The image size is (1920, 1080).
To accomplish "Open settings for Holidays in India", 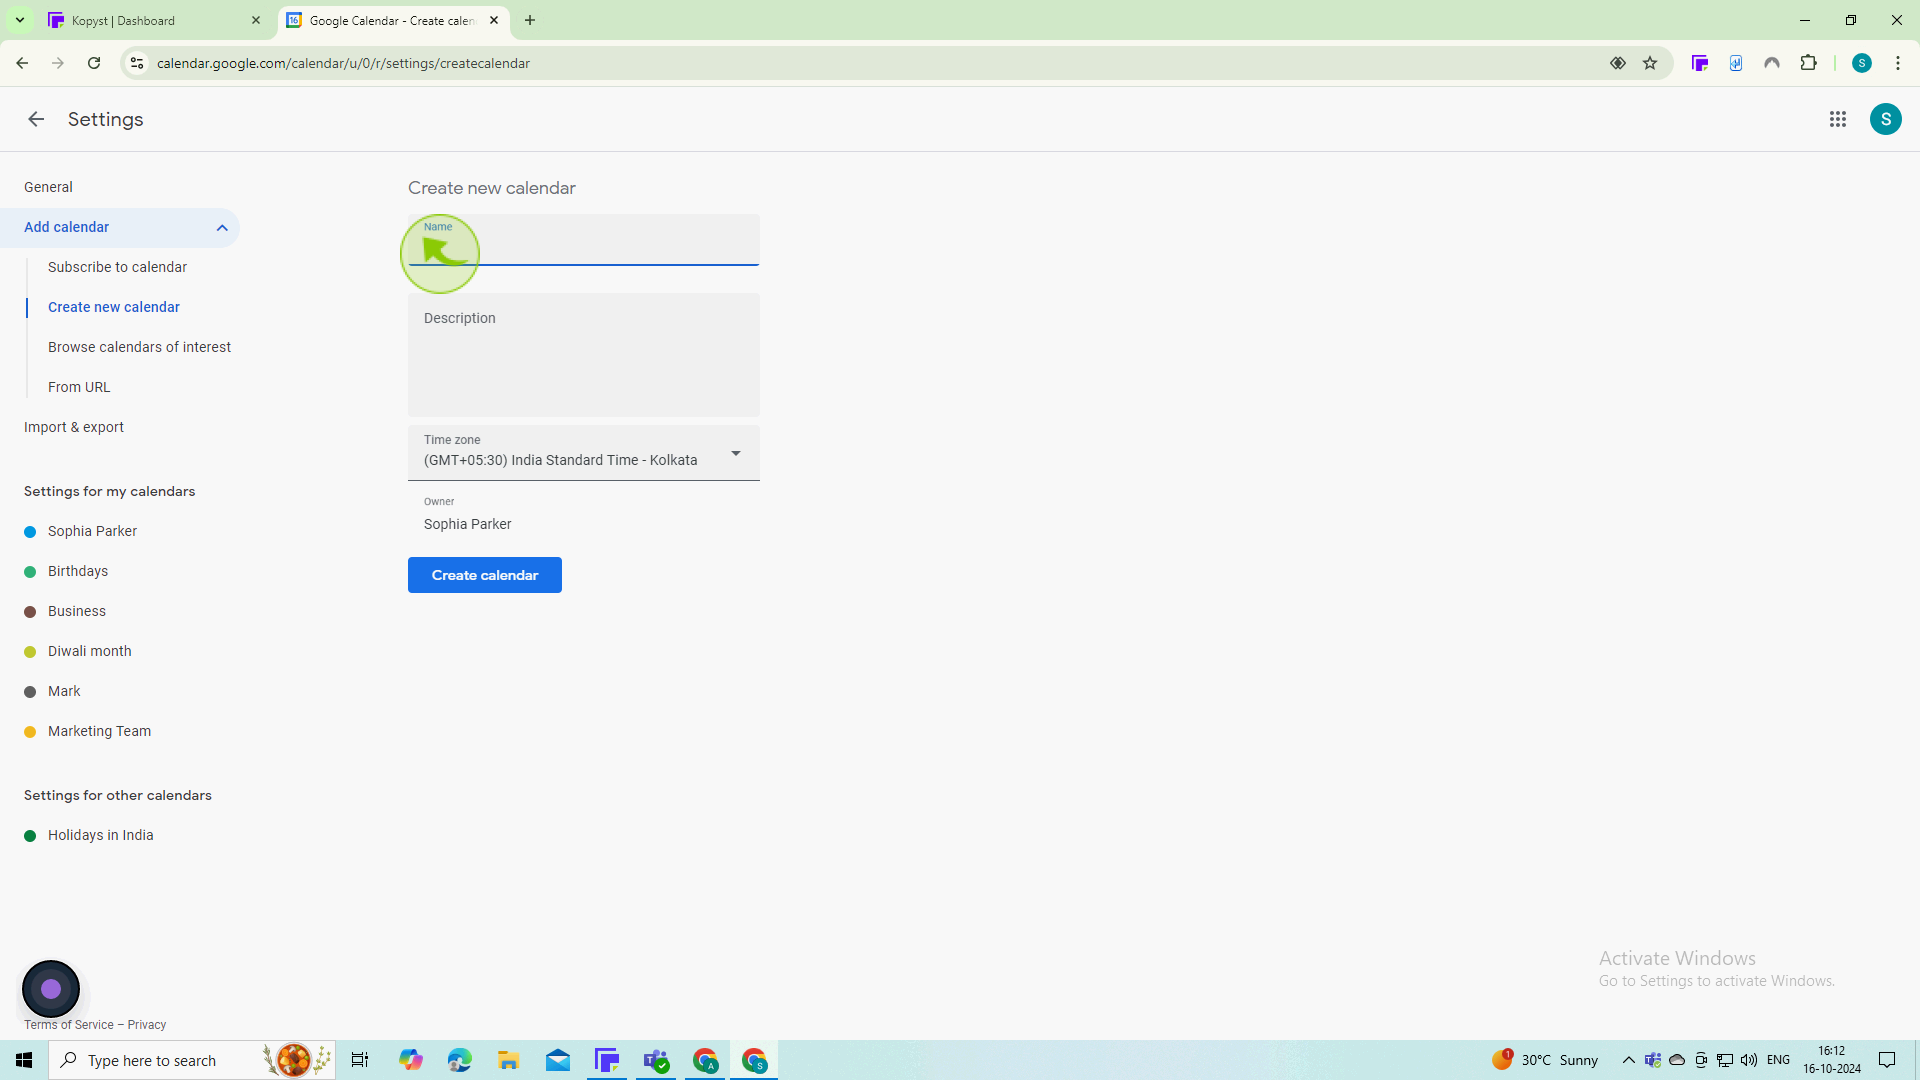I will pos(100,835).
